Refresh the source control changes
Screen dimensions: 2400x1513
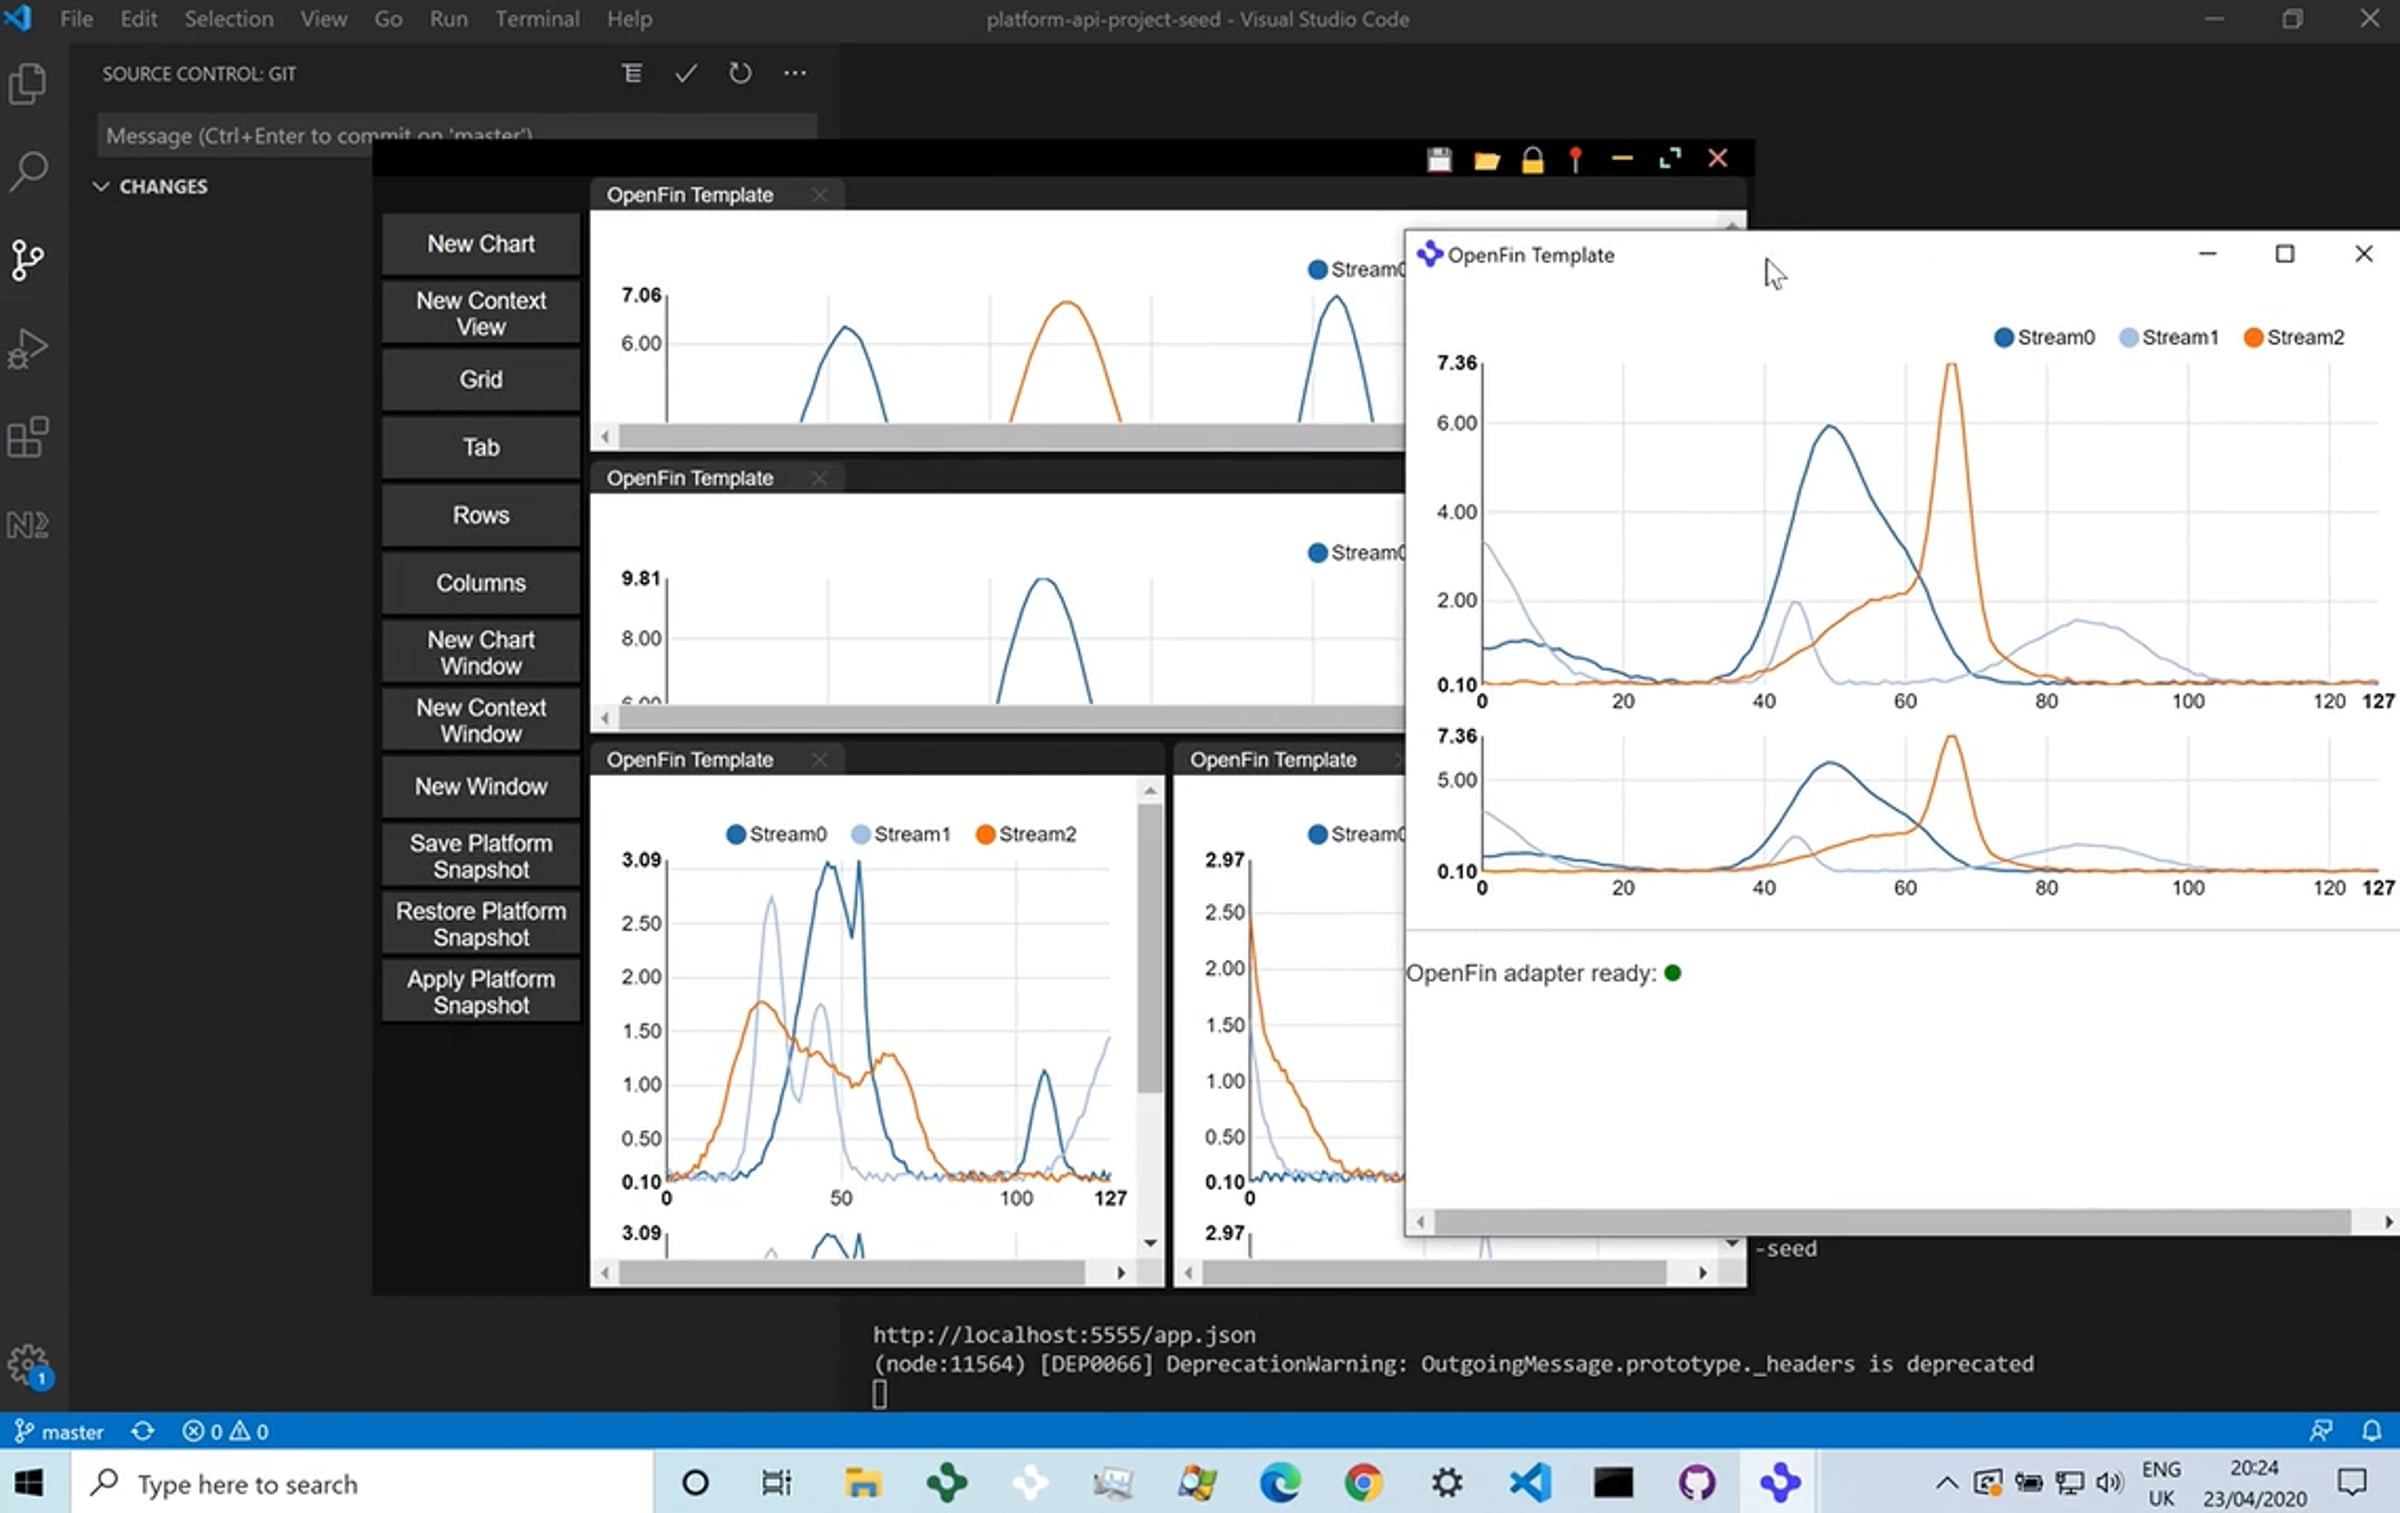tap(739, 73)
